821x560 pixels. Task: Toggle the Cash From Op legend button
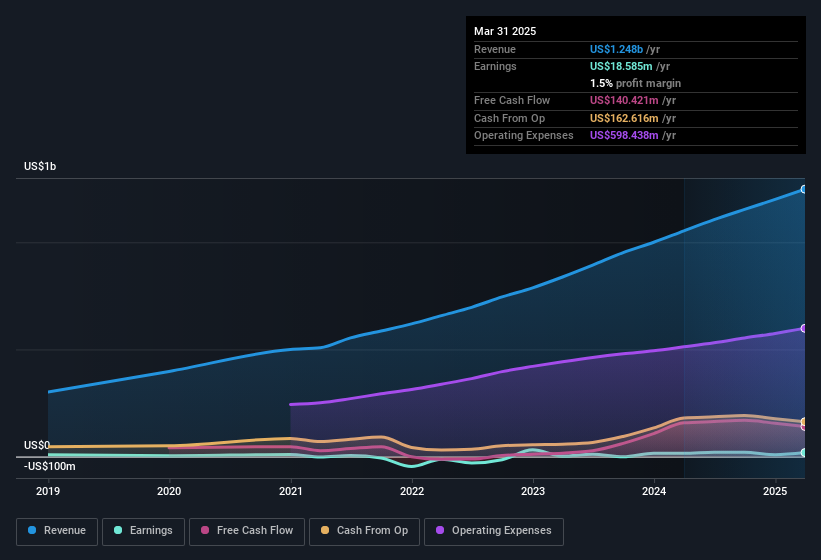364,531
